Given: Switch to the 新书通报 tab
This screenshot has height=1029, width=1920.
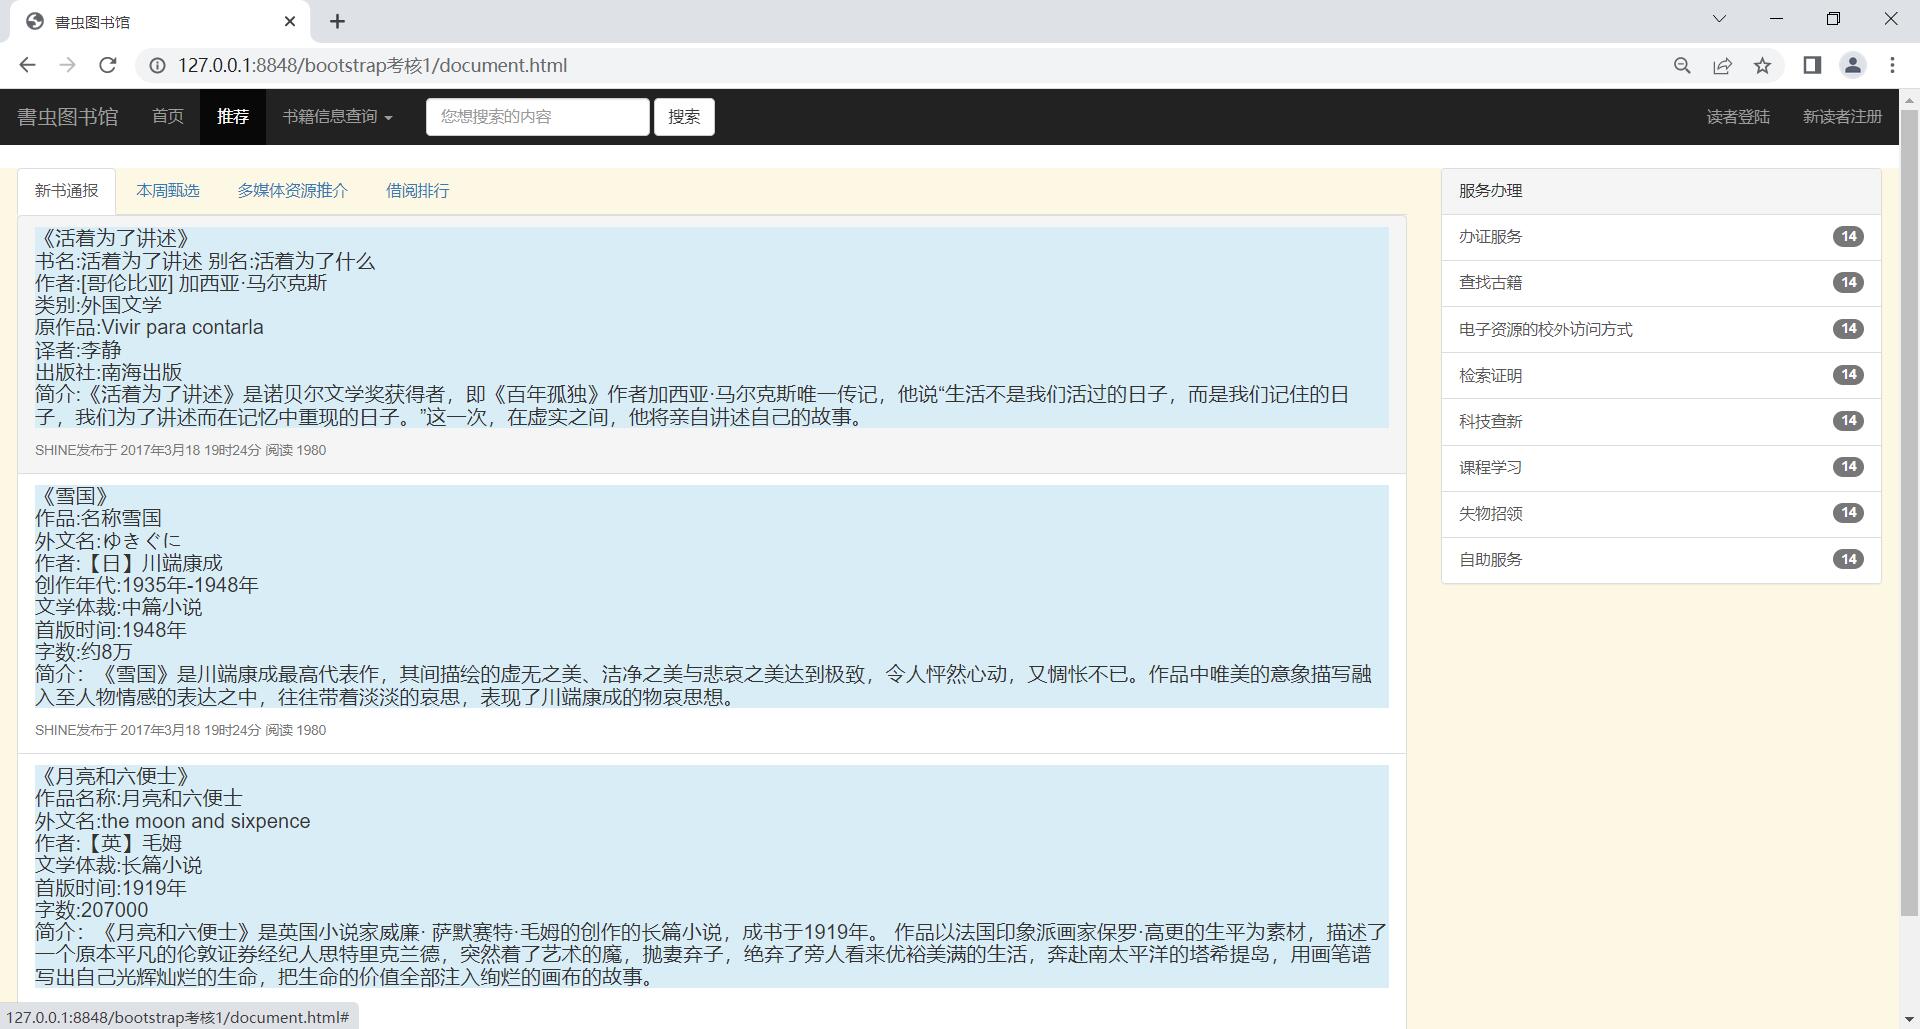Looking at the screenshot, I should [67, 191].
